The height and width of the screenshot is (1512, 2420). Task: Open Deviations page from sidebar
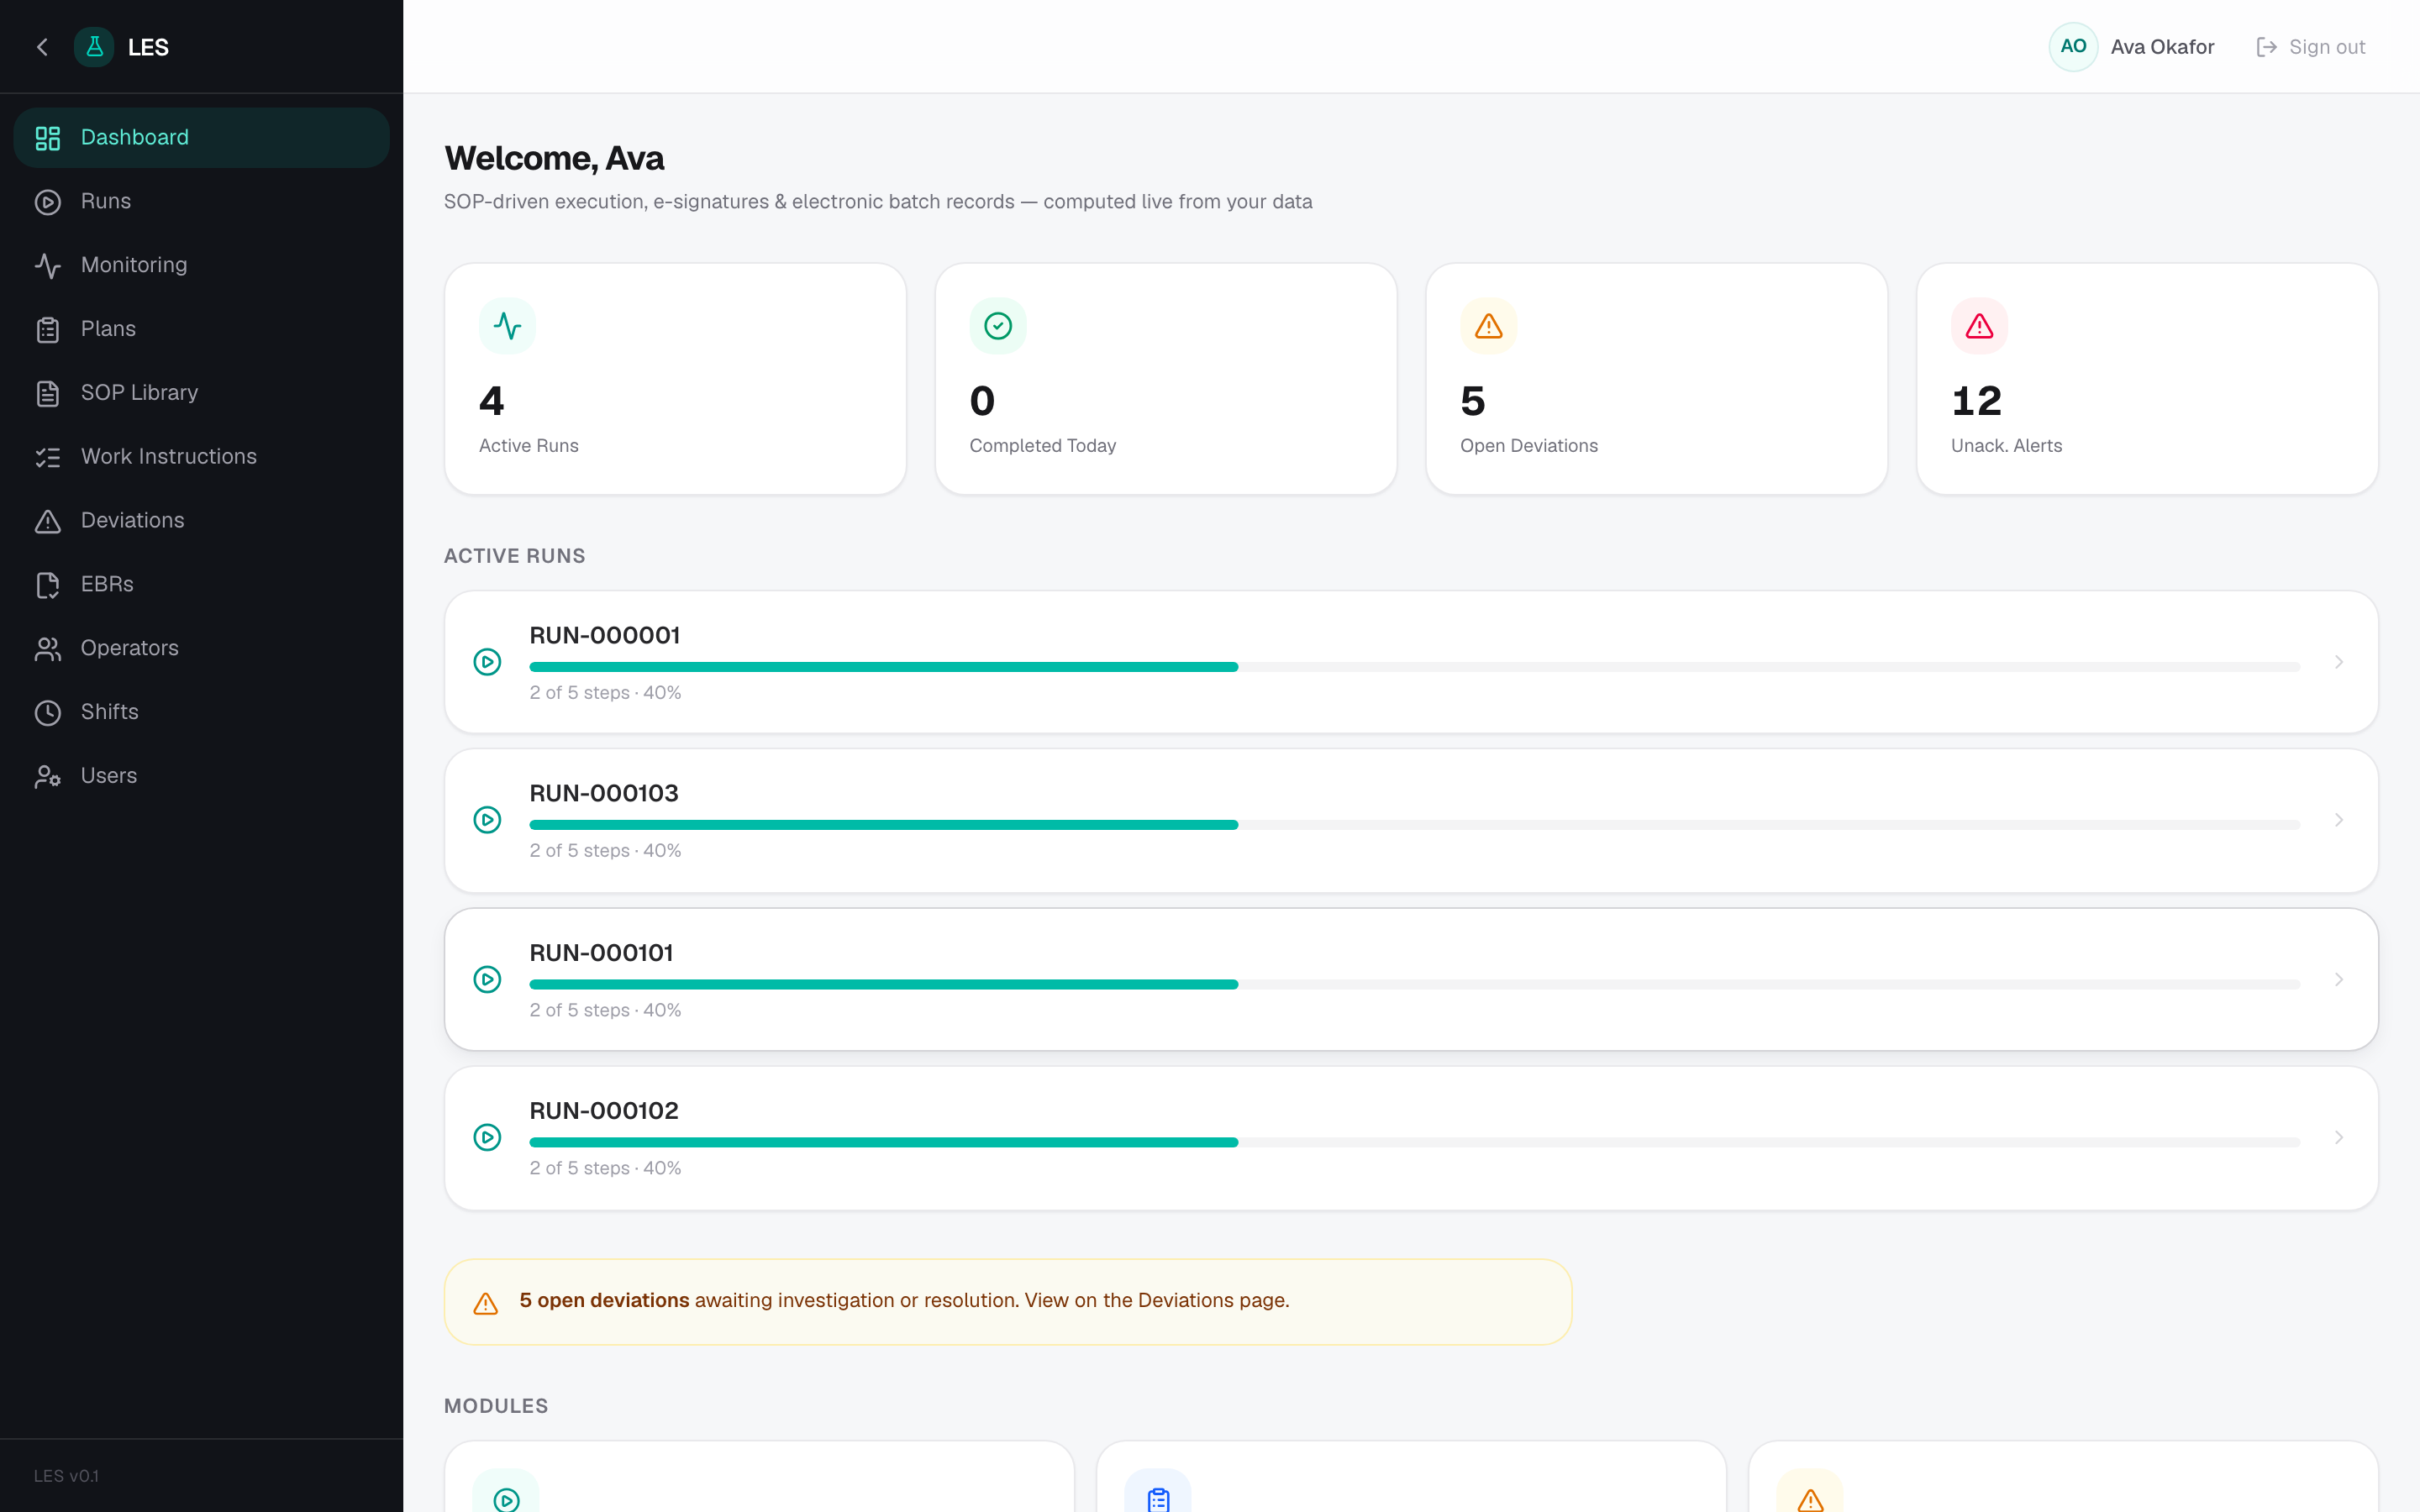click(201, 521)
